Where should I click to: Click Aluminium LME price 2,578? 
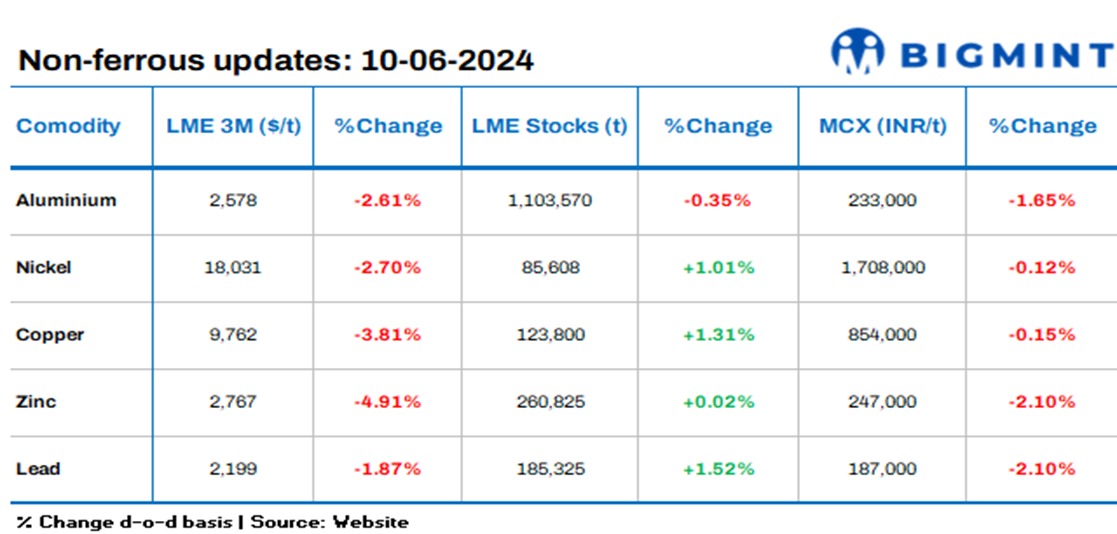pos(233,200)
